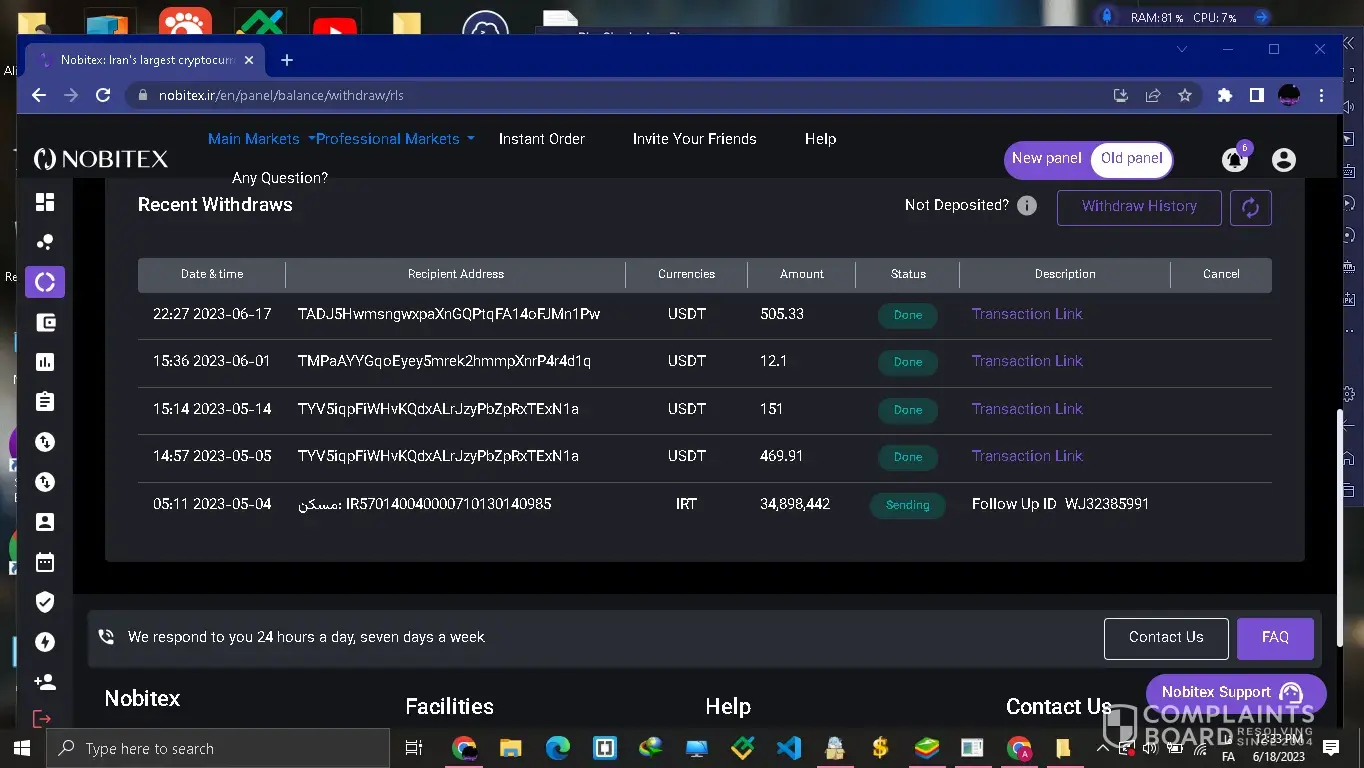Click the purple FAQ button
The image size is (1364, 768).
1275,638
